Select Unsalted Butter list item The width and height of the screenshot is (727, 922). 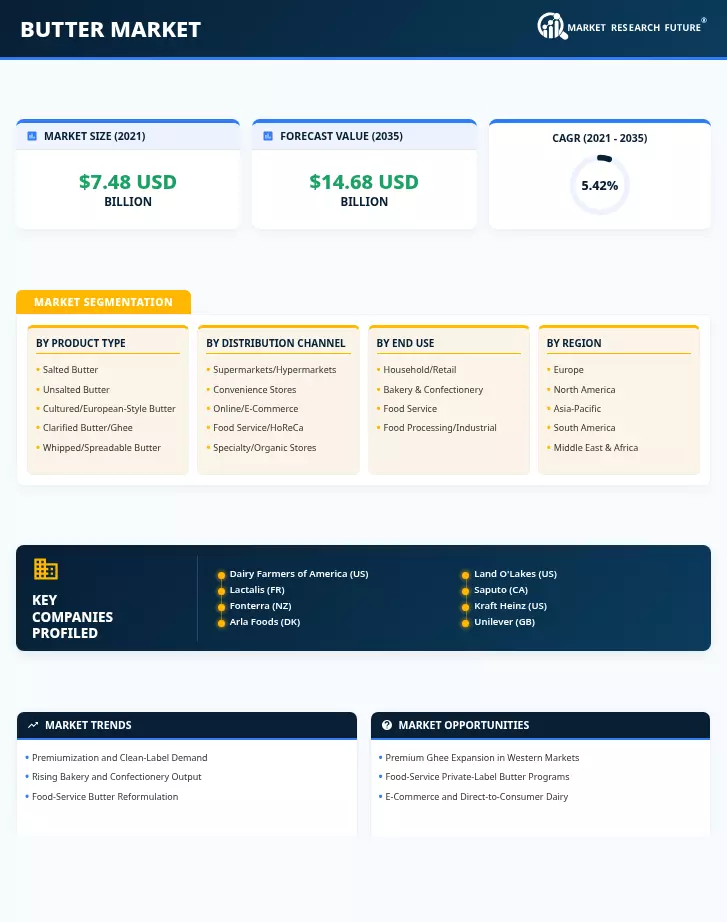pyautogui.click(x=76, y=389)
